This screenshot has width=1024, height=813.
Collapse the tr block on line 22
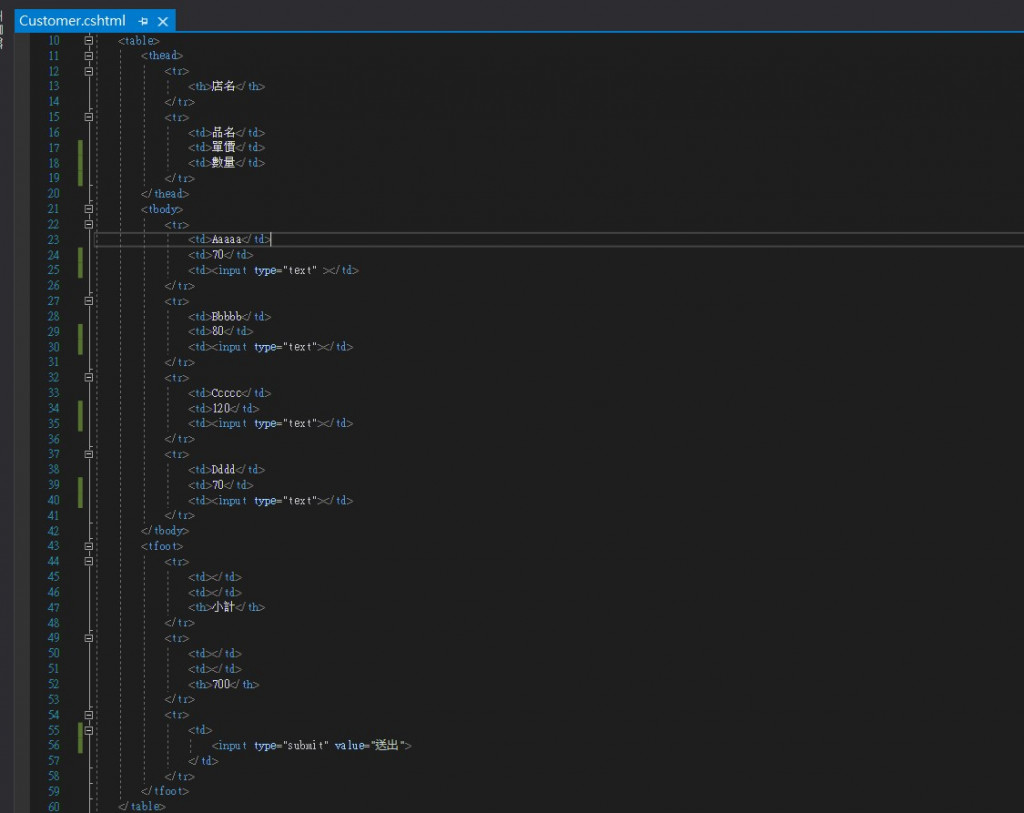(89, 225)
